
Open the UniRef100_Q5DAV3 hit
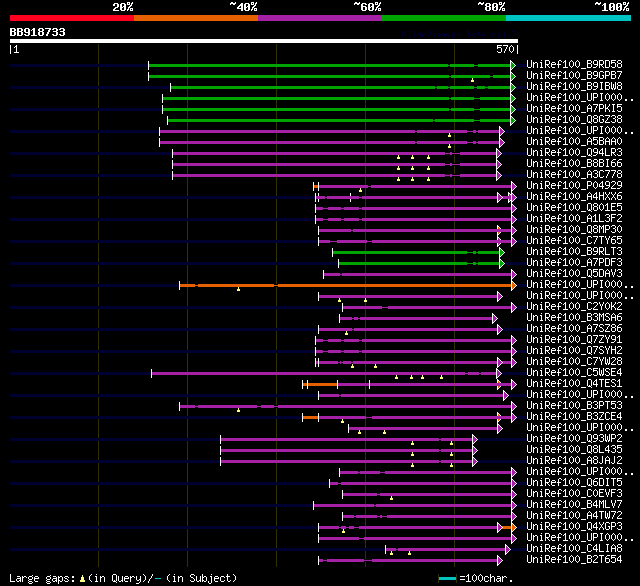click(x=574, y=274)
